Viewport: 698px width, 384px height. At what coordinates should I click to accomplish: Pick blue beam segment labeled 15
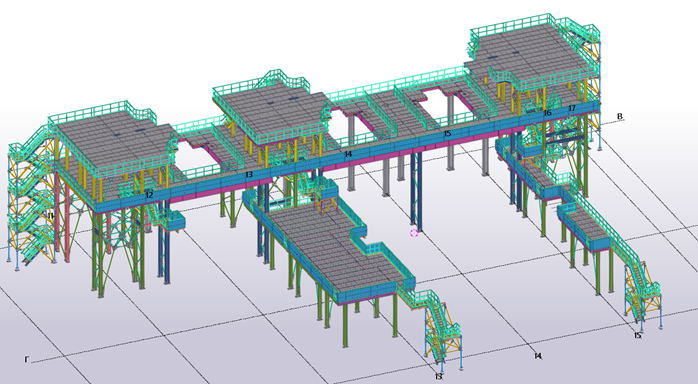(x=447, y=133)
